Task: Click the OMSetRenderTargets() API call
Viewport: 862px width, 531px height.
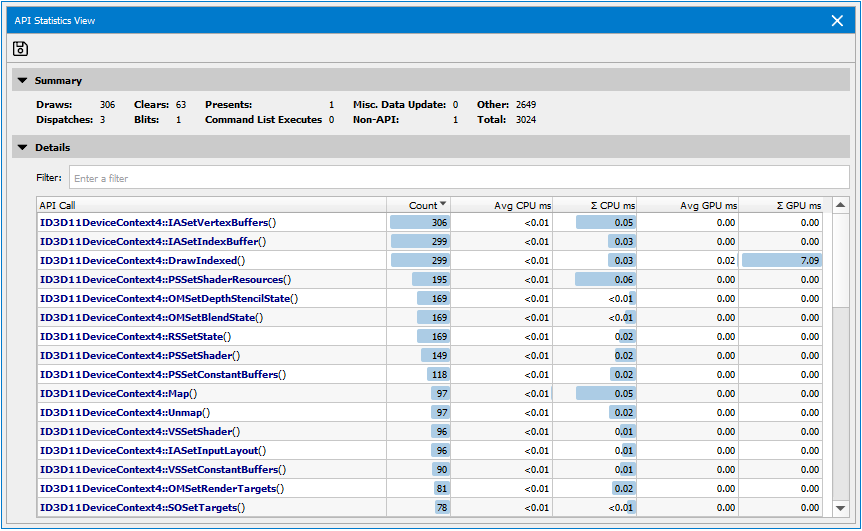Action: [x=161, y=488]
